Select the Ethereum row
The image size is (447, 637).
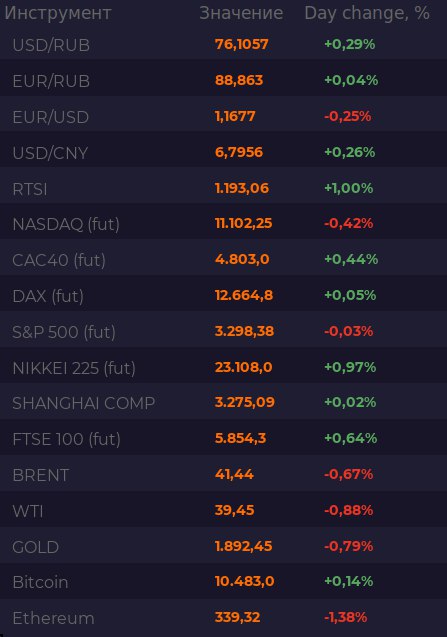tap(224, 618)
